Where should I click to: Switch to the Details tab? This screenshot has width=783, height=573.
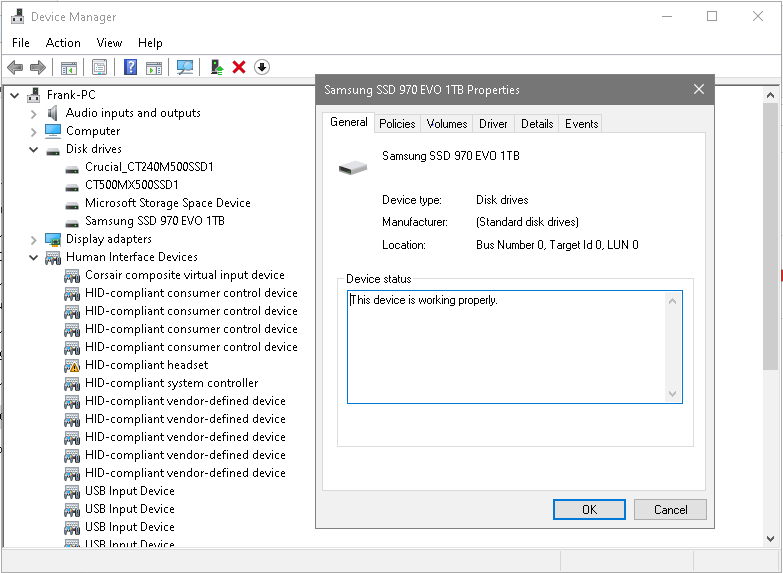pos(537,124)
